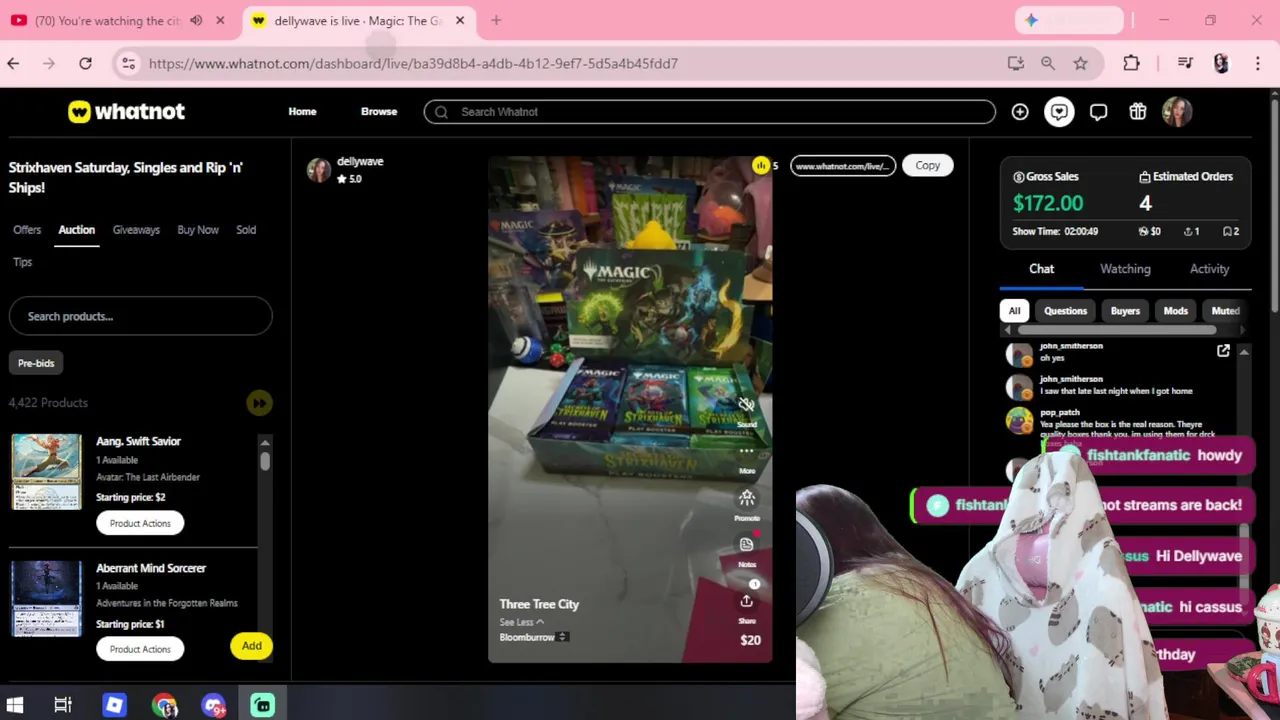Viewport: 1280px width, 720px height.
Task: Switch to the Activity tab
Action: tap(1209, 269)
